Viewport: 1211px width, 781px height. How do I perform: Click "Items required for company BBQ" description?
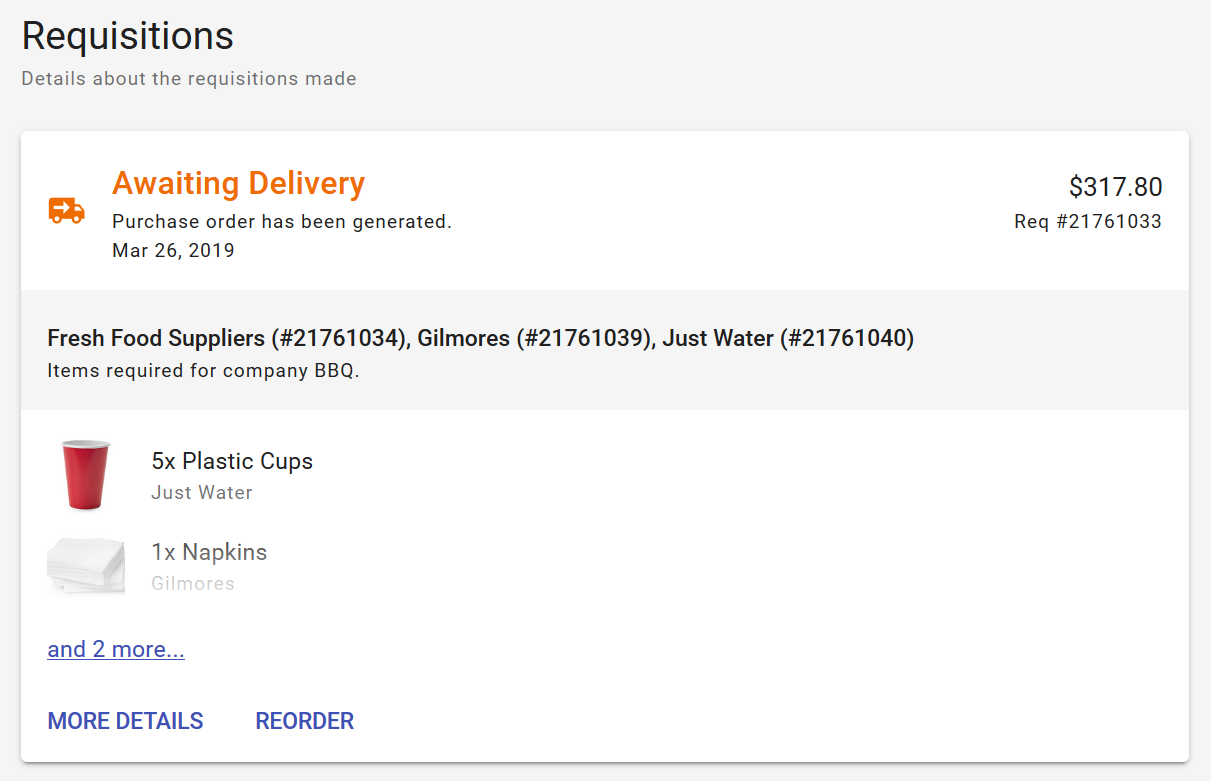pyautogui.click(x=203, y=371)
